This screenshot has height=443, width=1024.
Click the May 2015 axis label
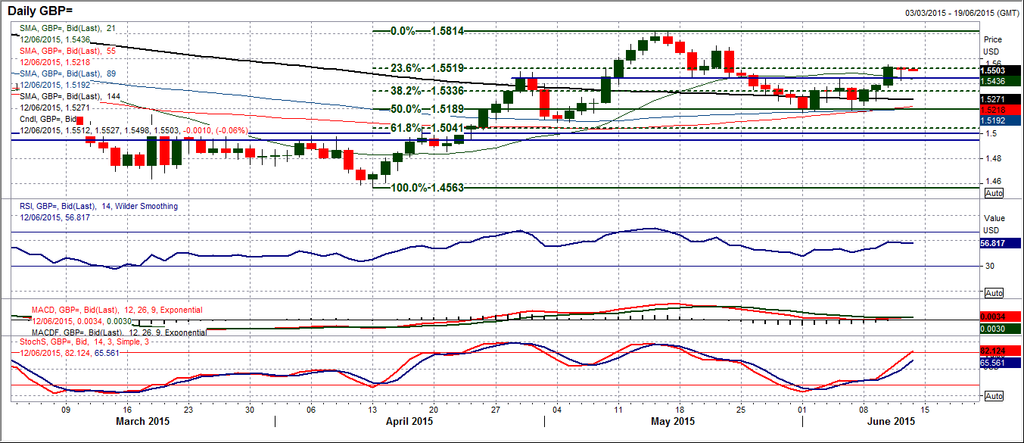(x=675, y=421)
